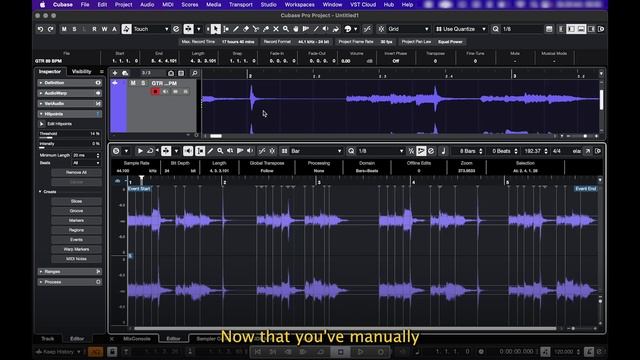Toggle Audition Loop in sample editor
The height and width of the screenshot is (360, 640).
pos(150,151)
